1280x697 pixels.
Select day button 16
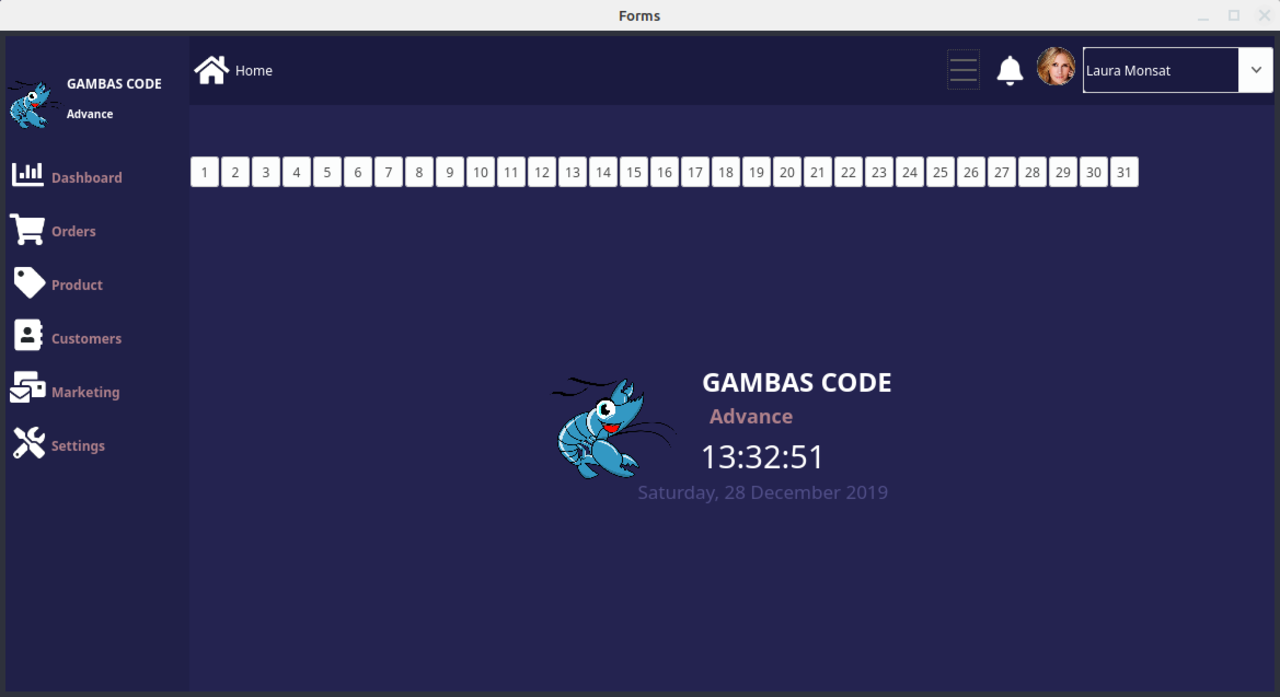click(x=664, y=172)
